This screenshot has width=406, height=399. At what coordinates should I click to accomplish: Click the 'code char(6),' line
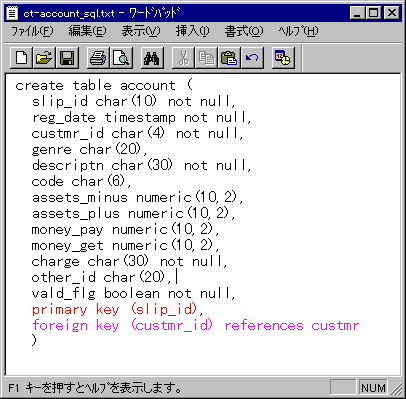[x=81, y=181]
